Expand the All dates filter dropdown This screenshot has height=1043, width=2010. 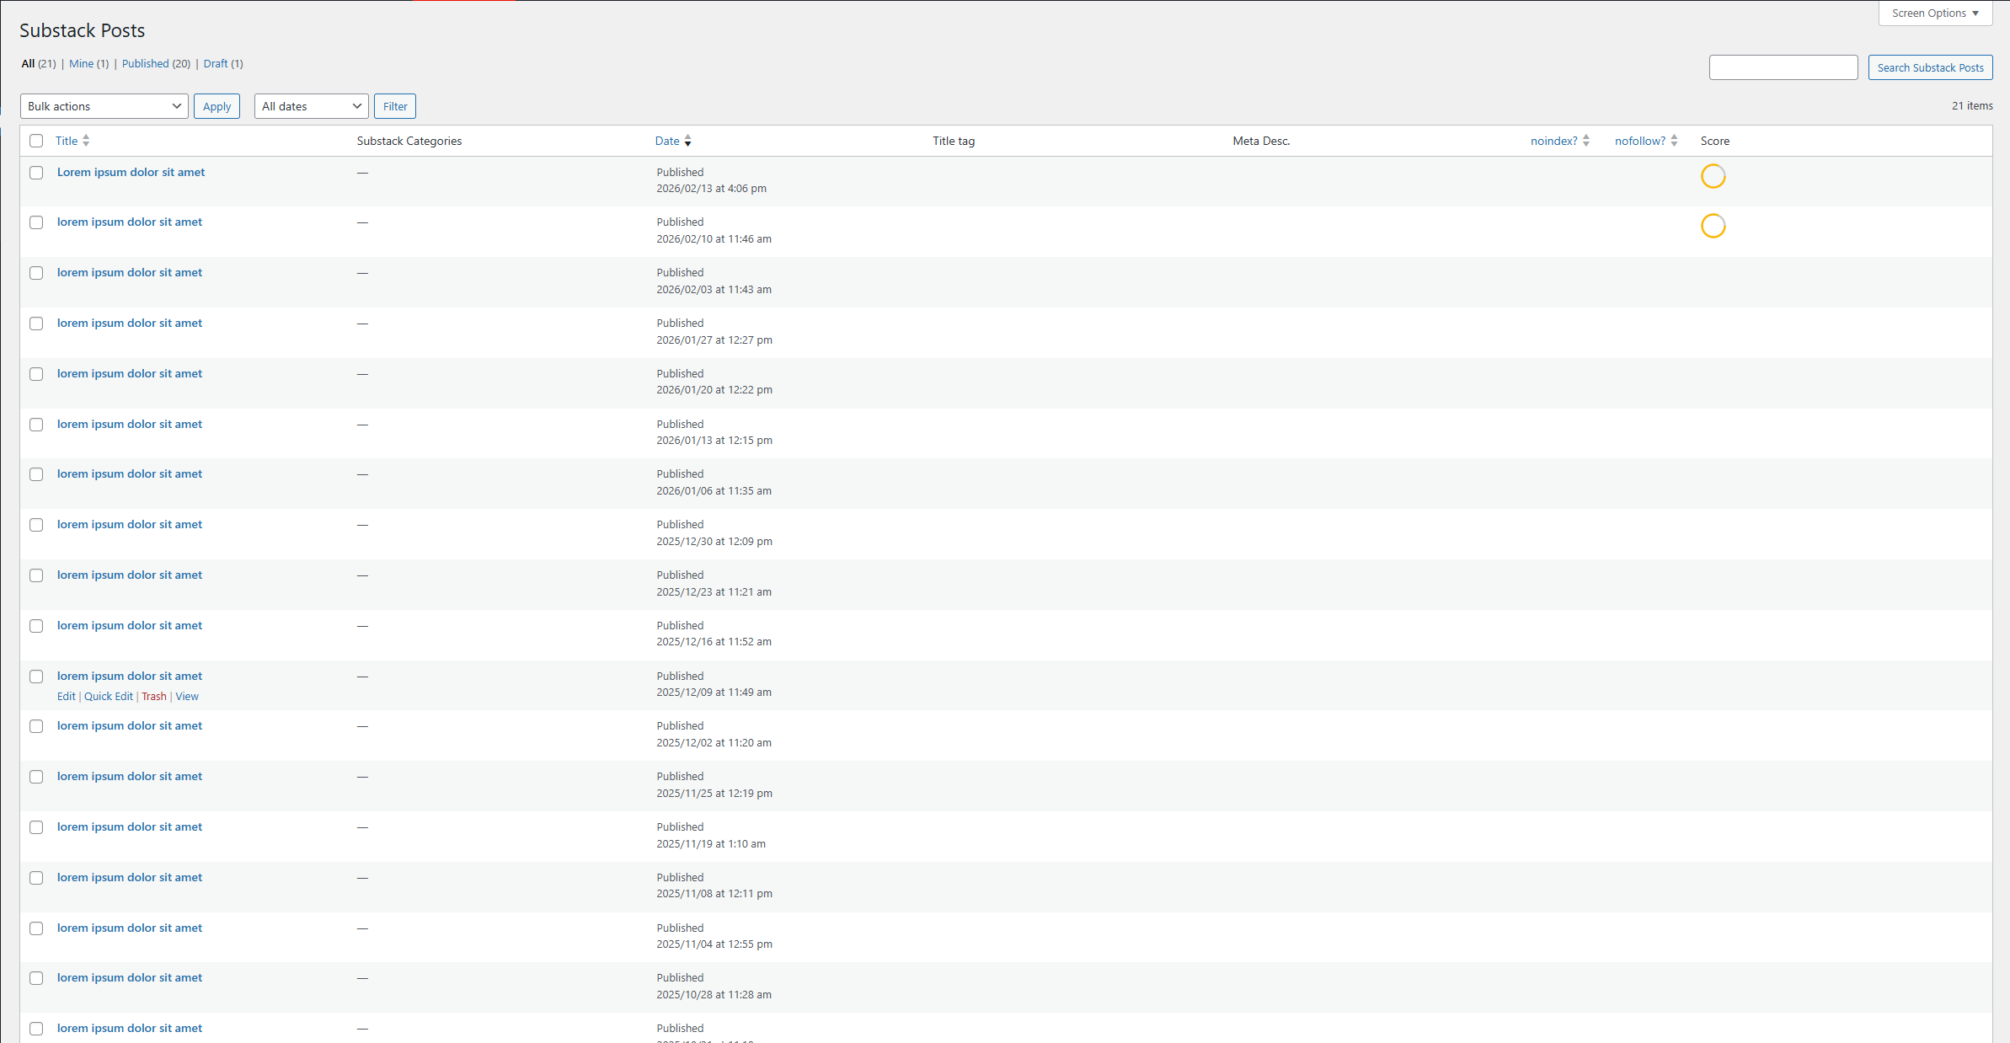[311, 106]
